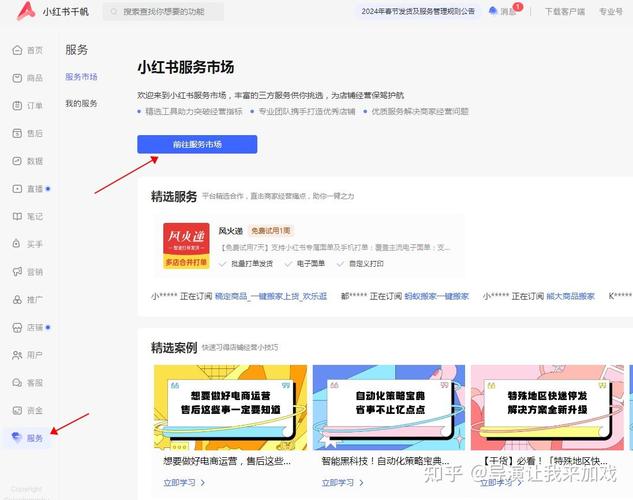
Task: Click the 数据 data icon in sidebar
Action: tap(17, 161)
